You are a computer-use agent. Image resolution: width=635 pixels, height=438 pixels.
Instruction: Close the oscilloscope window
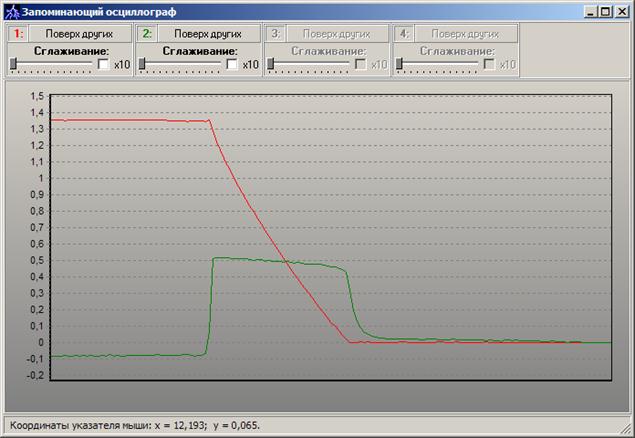pos(622,12)
